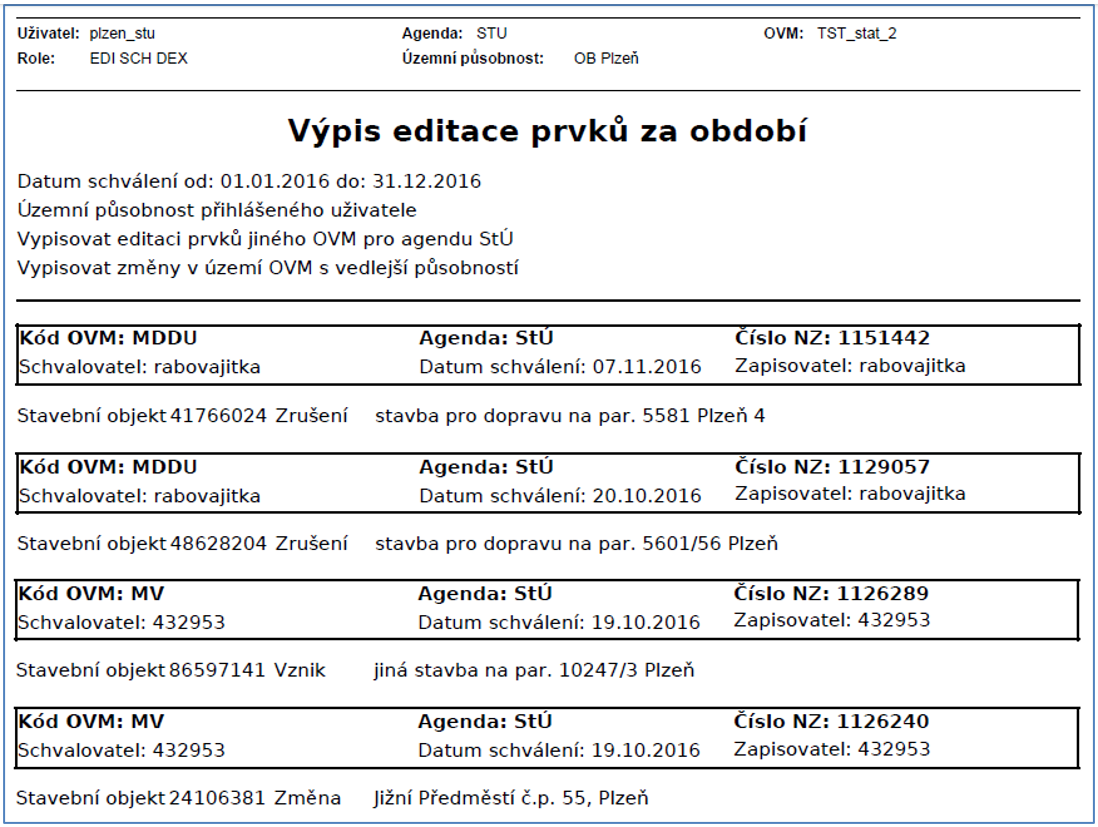Select building object 86597141 Vznik row
The image size is (1098, 827).
pyautogui.click(x=355, y=670)
